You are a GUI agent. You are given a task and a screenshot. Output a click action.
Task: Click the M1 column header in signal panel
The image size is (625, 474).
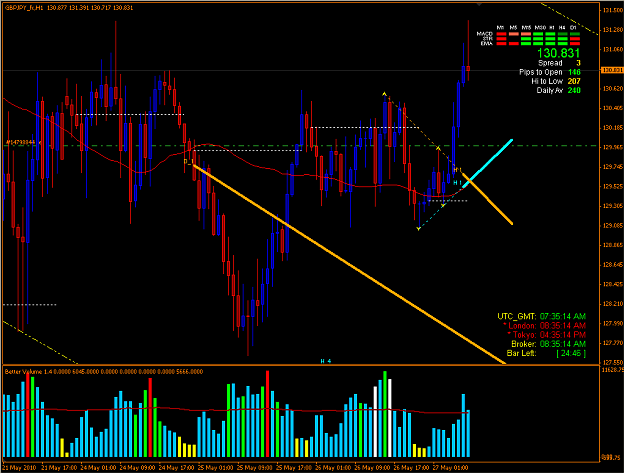tap(501, 28)
